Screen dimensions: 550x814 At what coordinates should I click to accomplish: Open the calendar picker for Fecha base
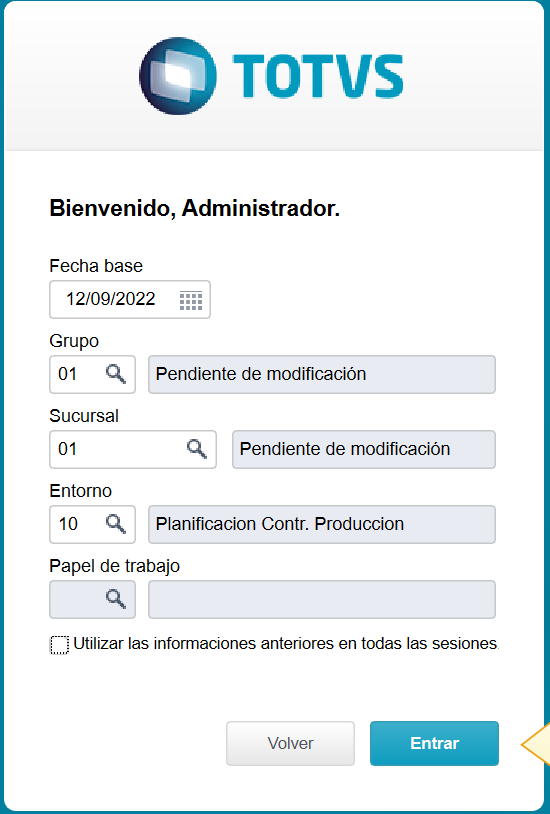191,300
